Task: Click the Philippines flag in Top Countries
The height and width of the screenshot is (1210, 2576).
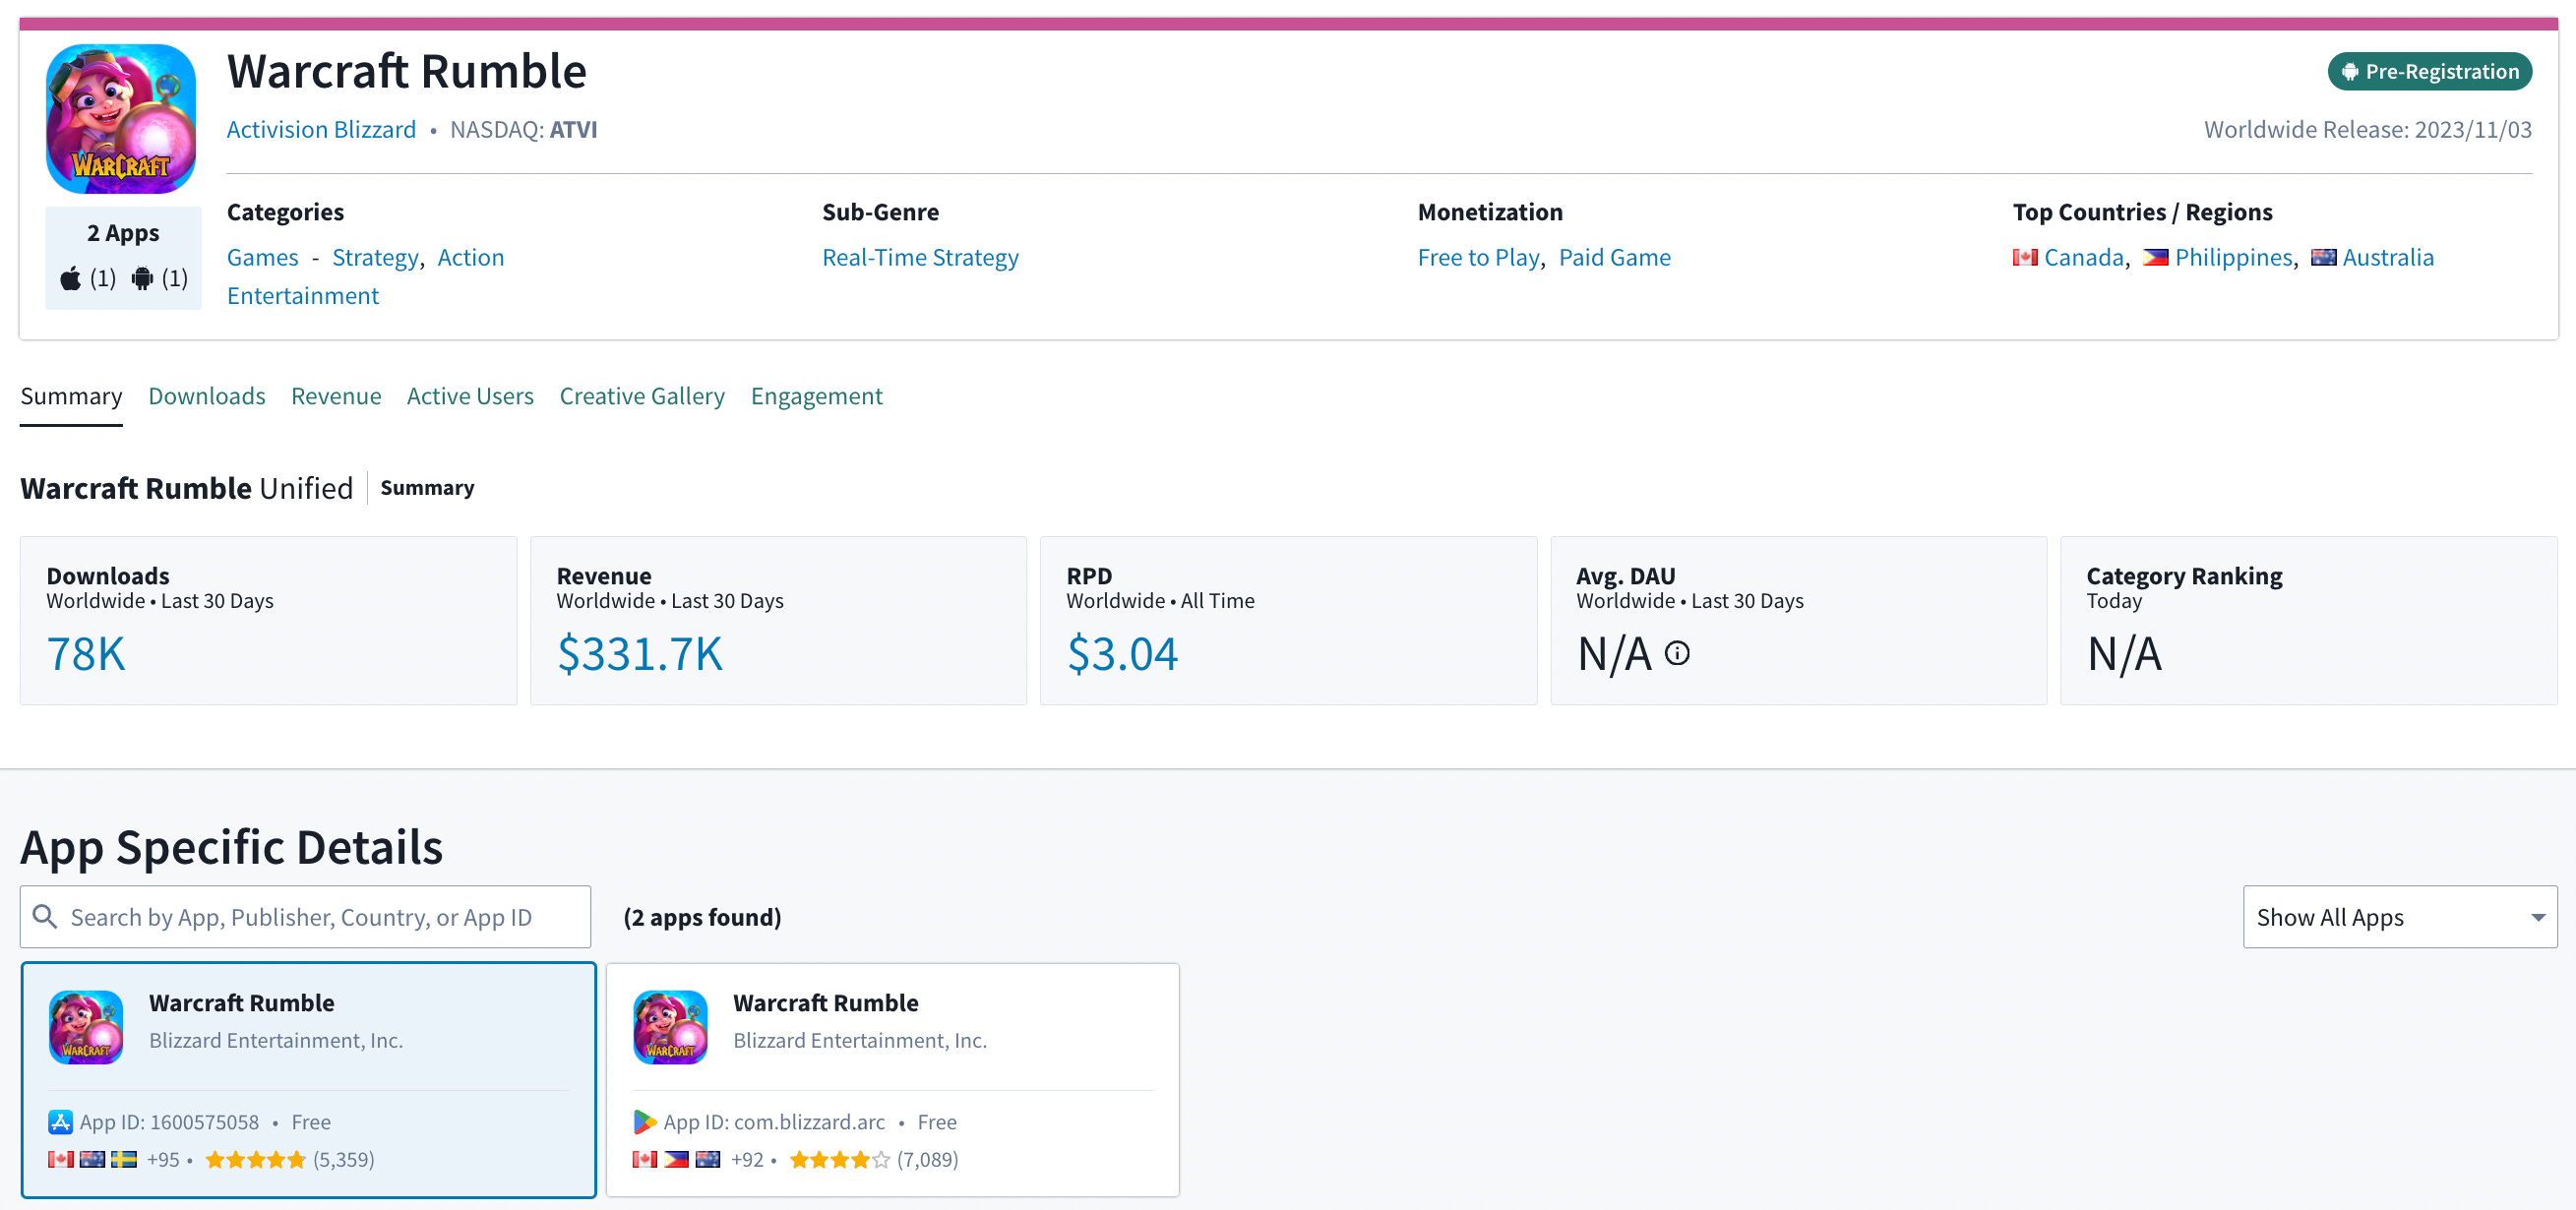Action: coord(2156,257)
